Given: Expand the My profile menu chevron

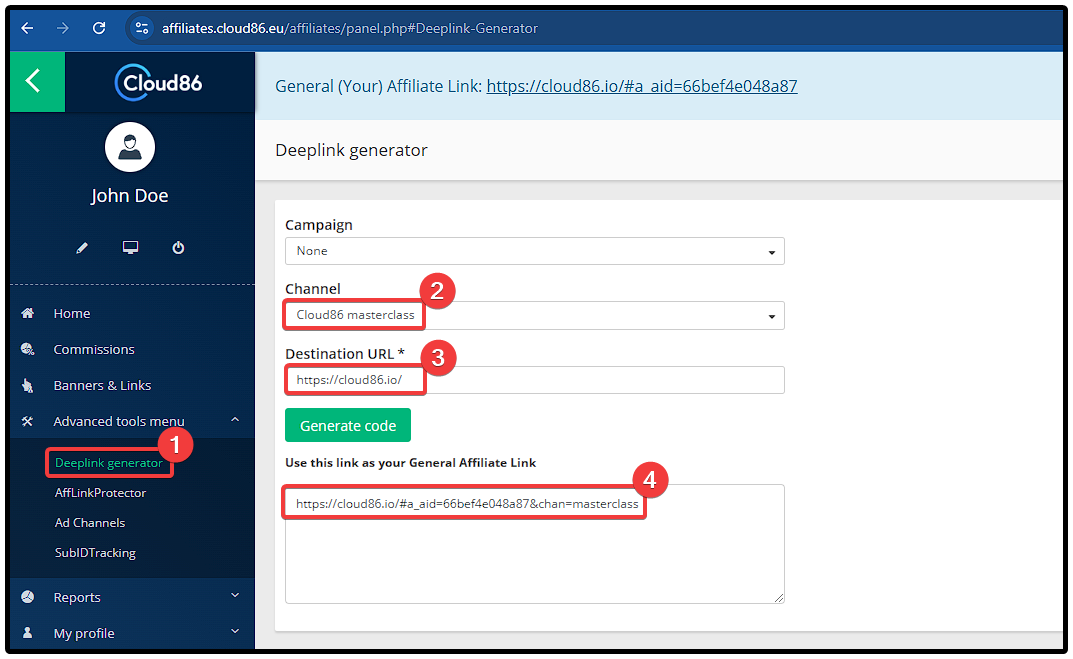Looking at the screenshot, I should pyautogui.click(x=235, y=631).
